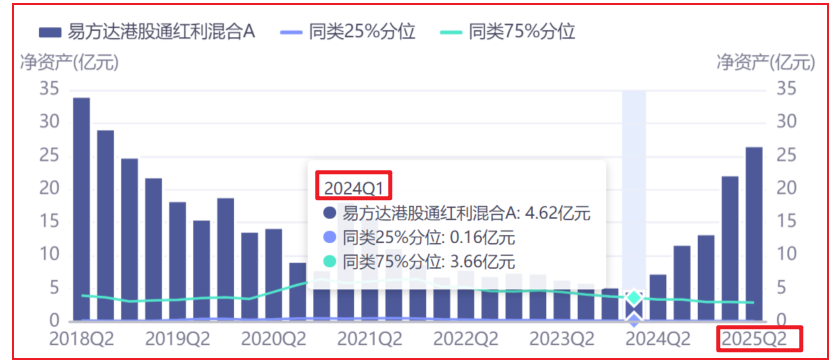
Task: Click the blue 25% diamond marker at 2024Q1
Action: (x=634, y=320)
